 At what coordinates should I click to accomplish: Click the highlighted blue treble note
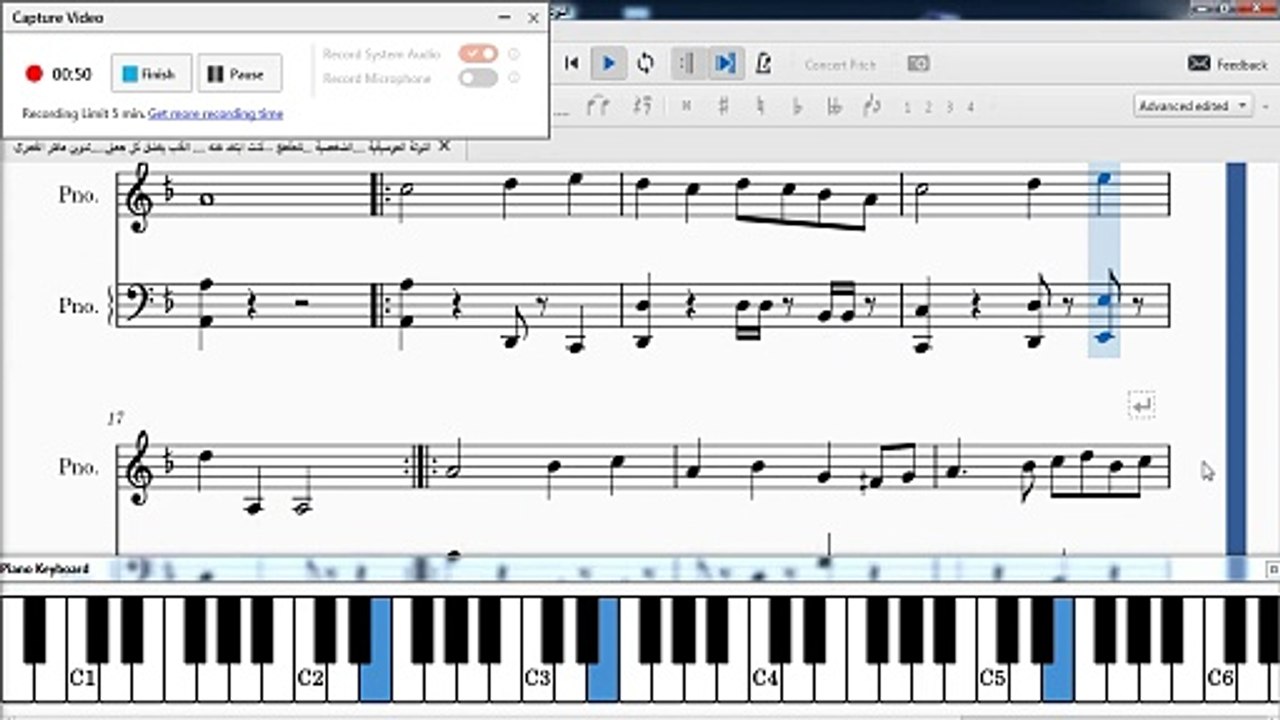(1103, 180)
